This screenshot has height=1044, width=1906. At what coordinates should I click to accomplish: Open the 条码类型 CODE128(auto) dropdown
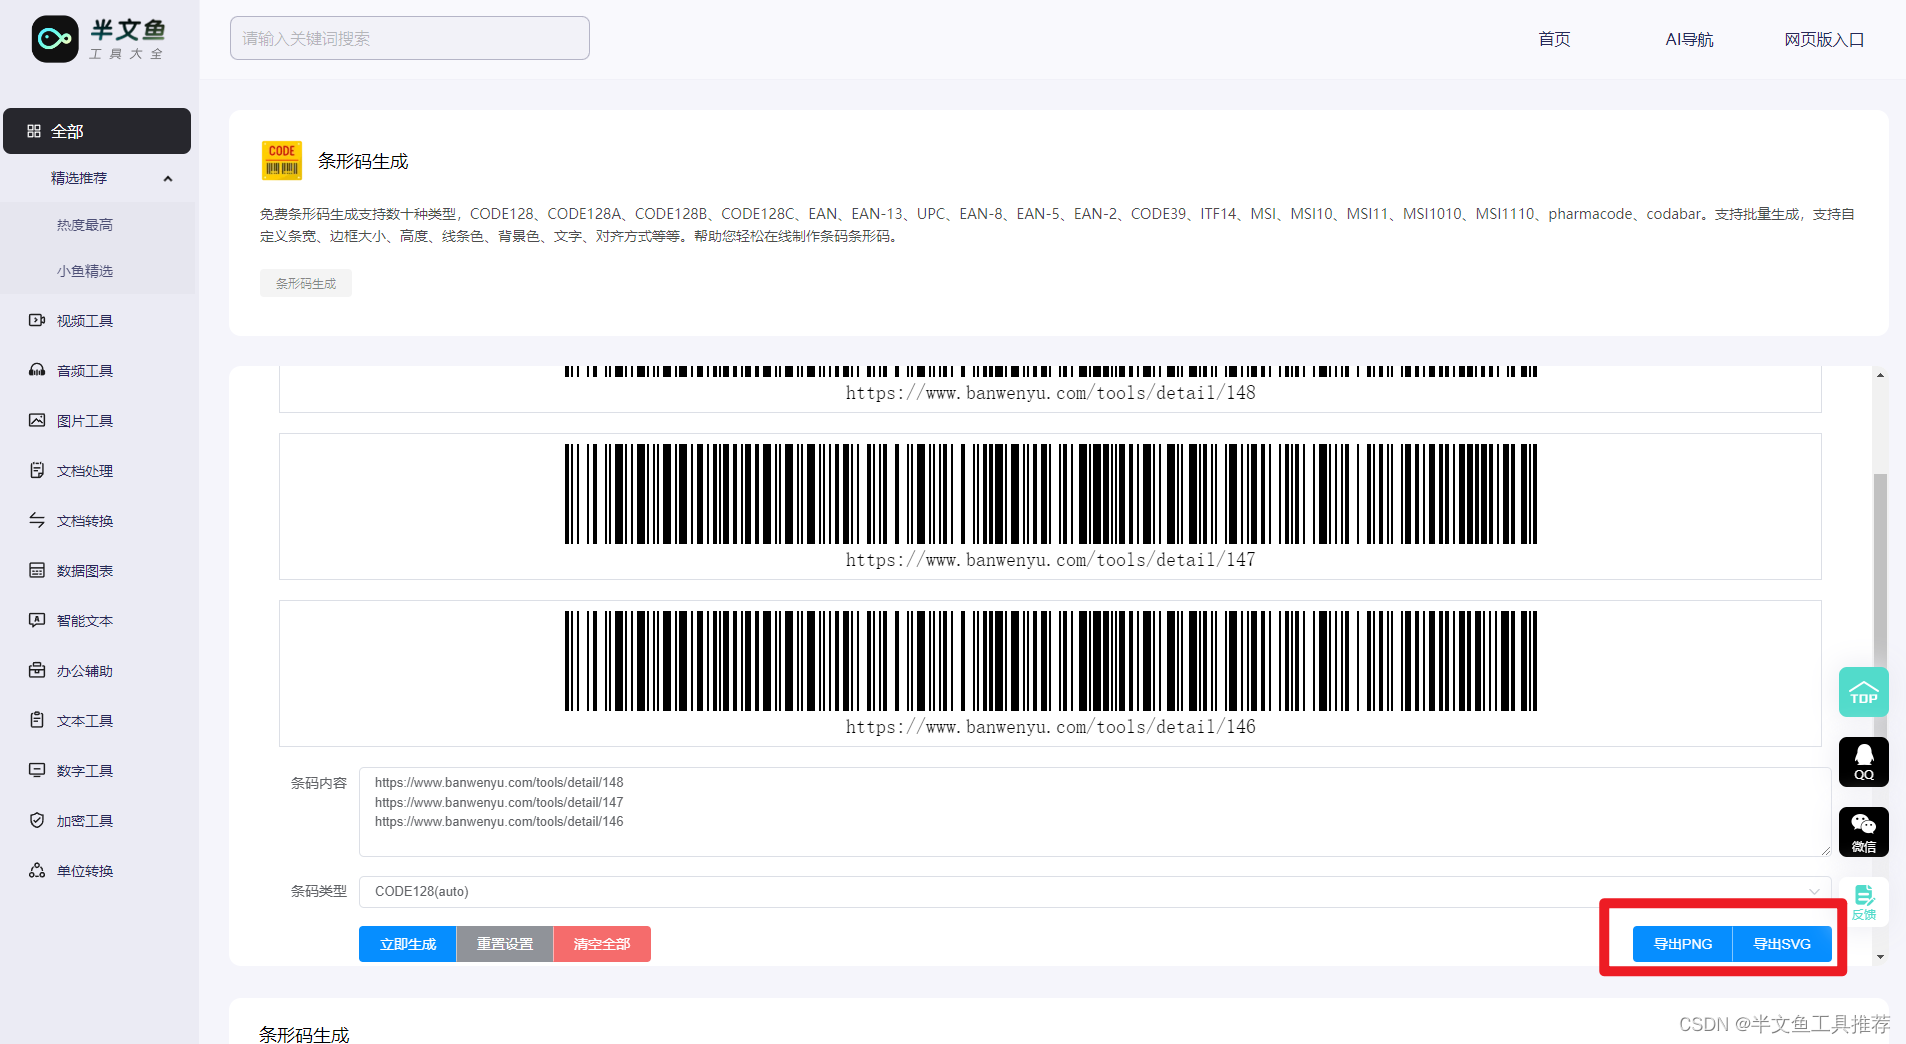click(1095, 891)
